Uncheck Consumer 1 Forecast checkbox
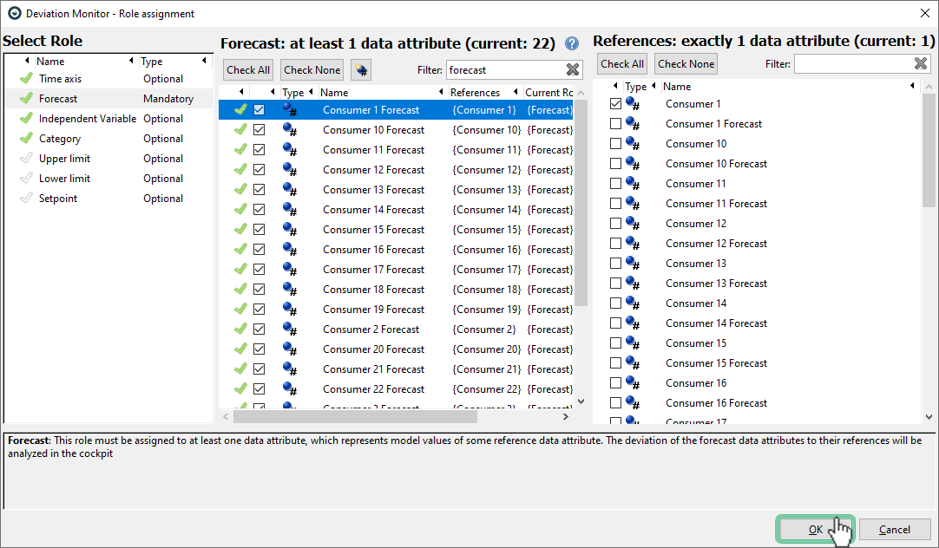Viewport: 939px width, 548px height. pos(259,110)
